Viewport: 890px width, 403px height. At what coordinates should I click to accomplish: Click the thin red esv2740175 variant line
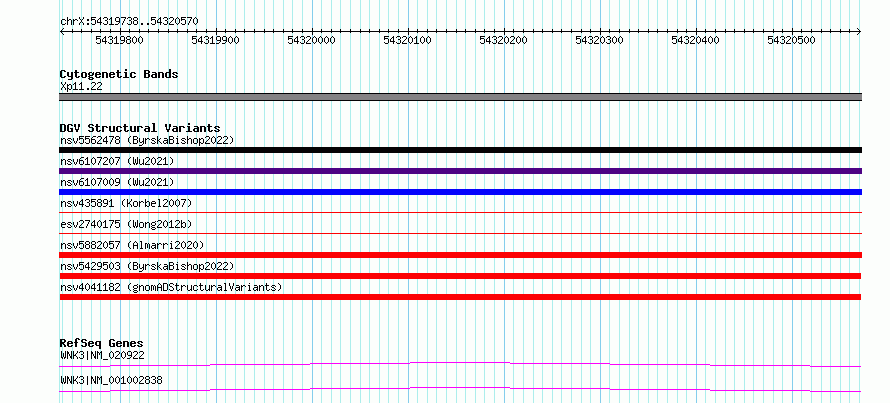pyautogui.click(x=460, y=233)
